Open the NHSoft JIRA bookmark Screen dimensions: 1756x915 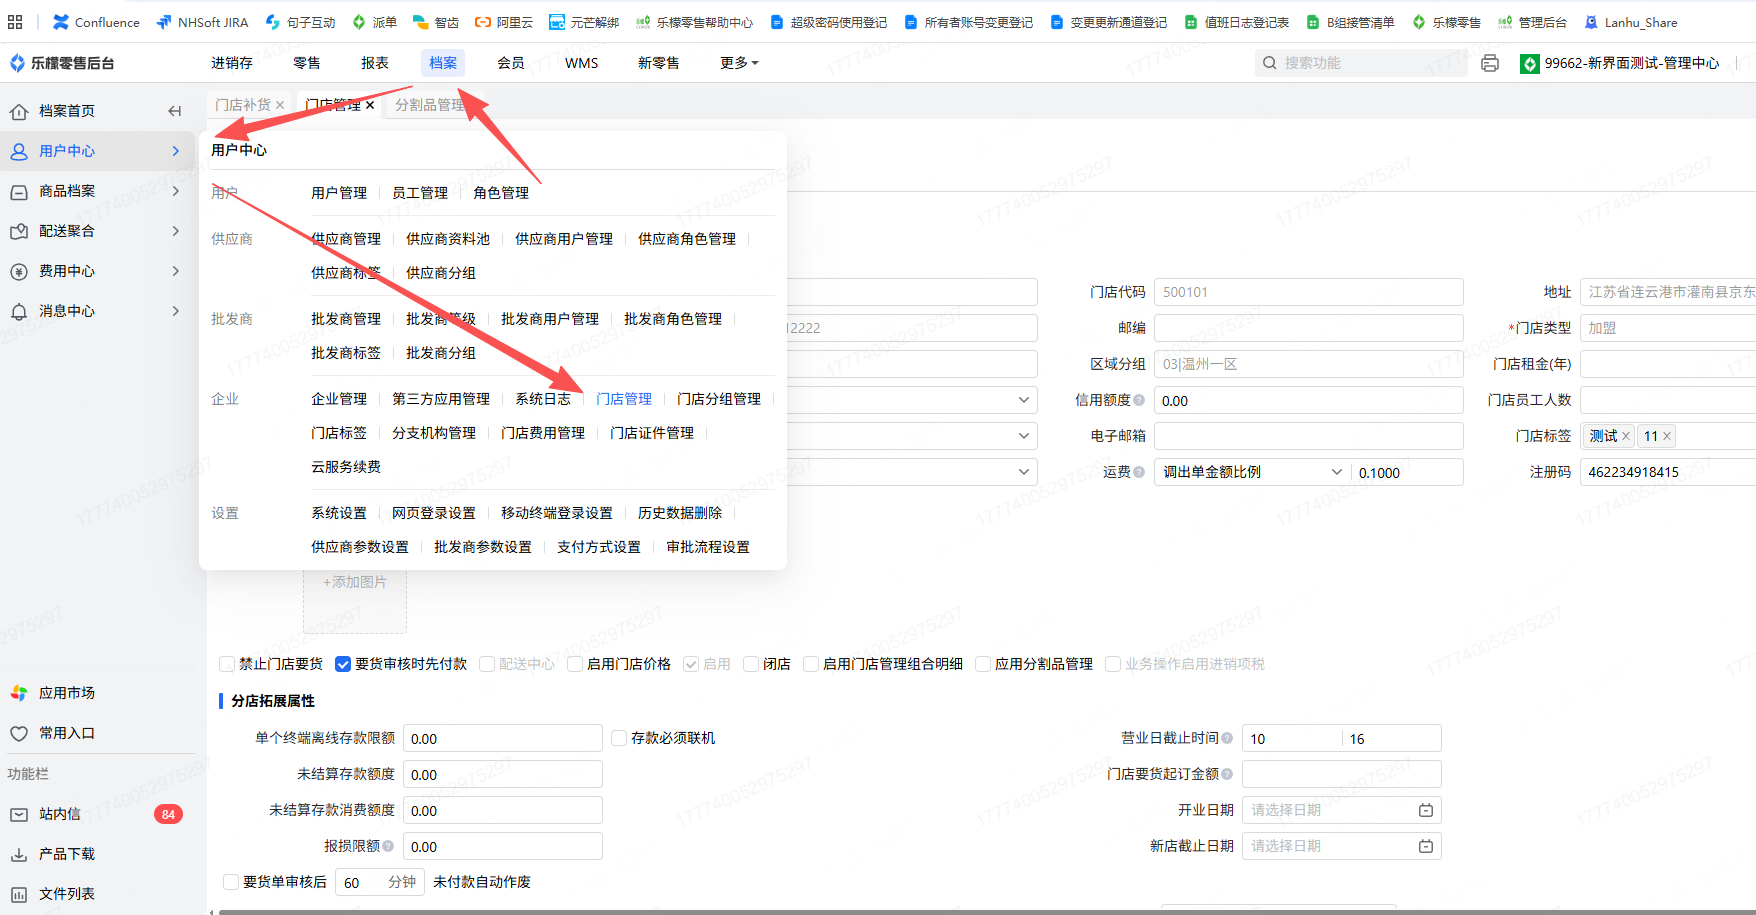point(202,22)
